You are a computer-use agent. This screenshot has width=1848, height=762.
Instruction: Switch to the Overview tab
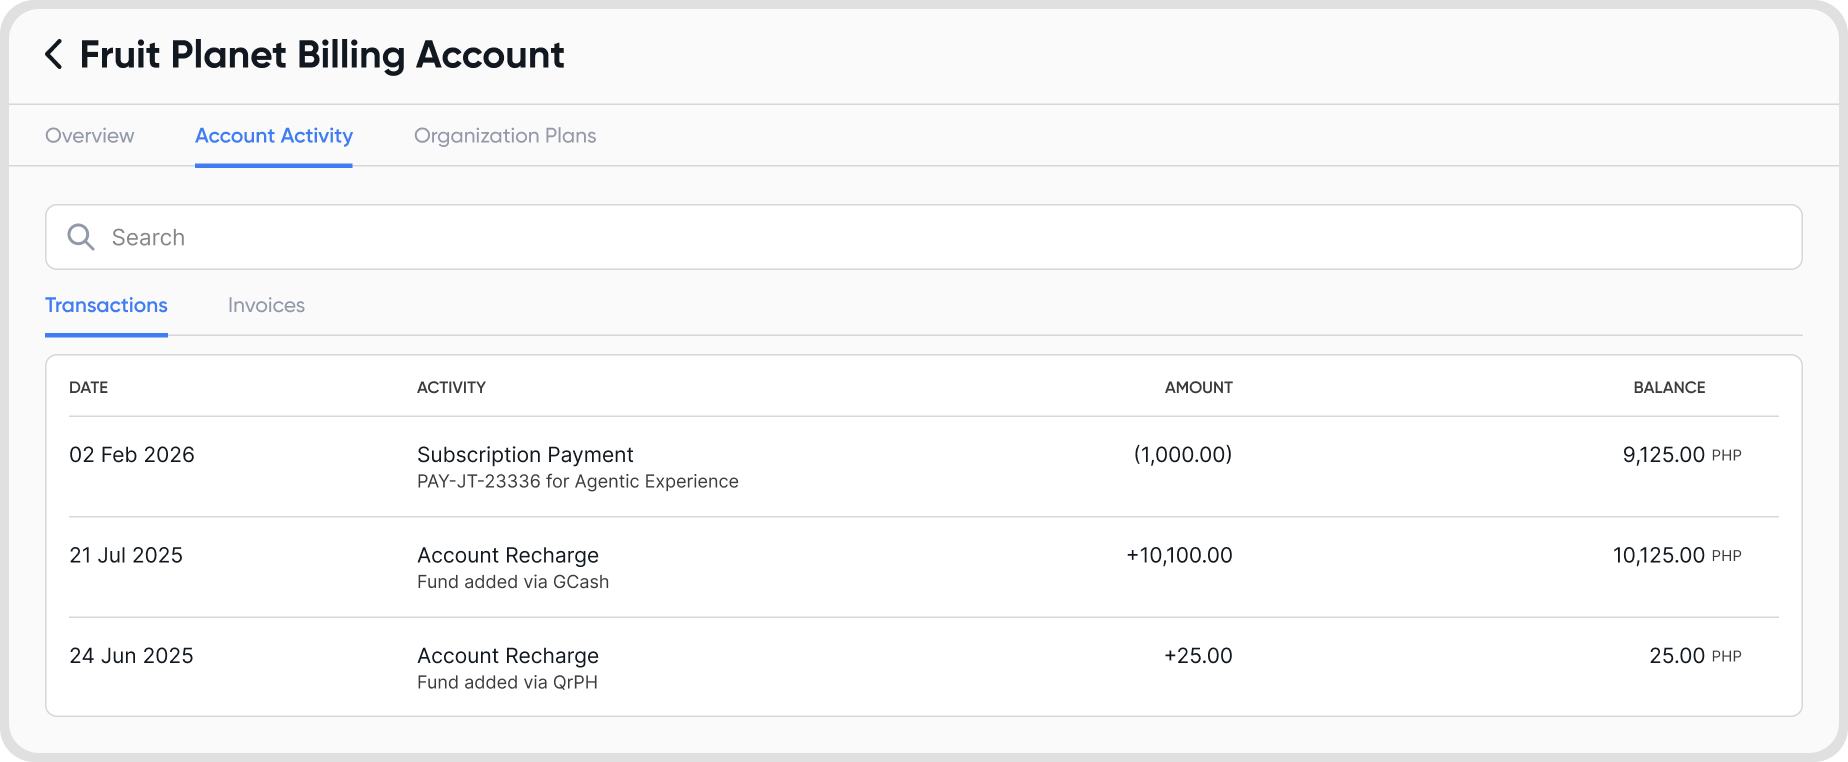click(x=89, y=136)
